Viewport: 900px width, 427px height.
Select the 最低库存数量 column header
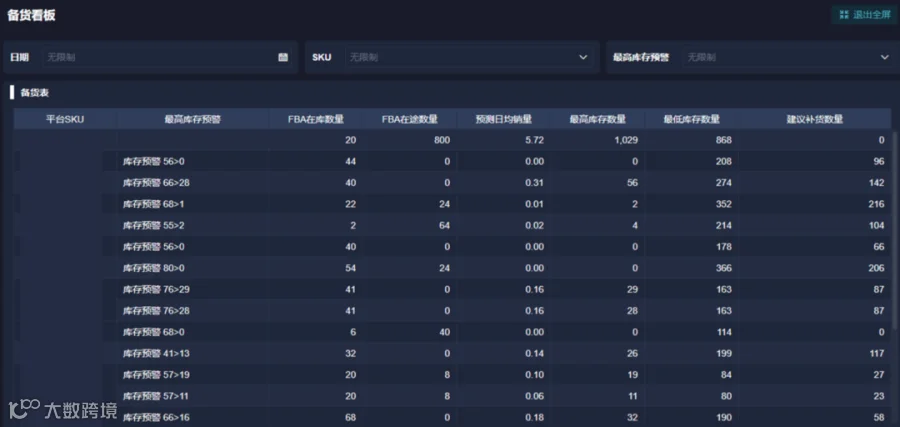[692, 119]
